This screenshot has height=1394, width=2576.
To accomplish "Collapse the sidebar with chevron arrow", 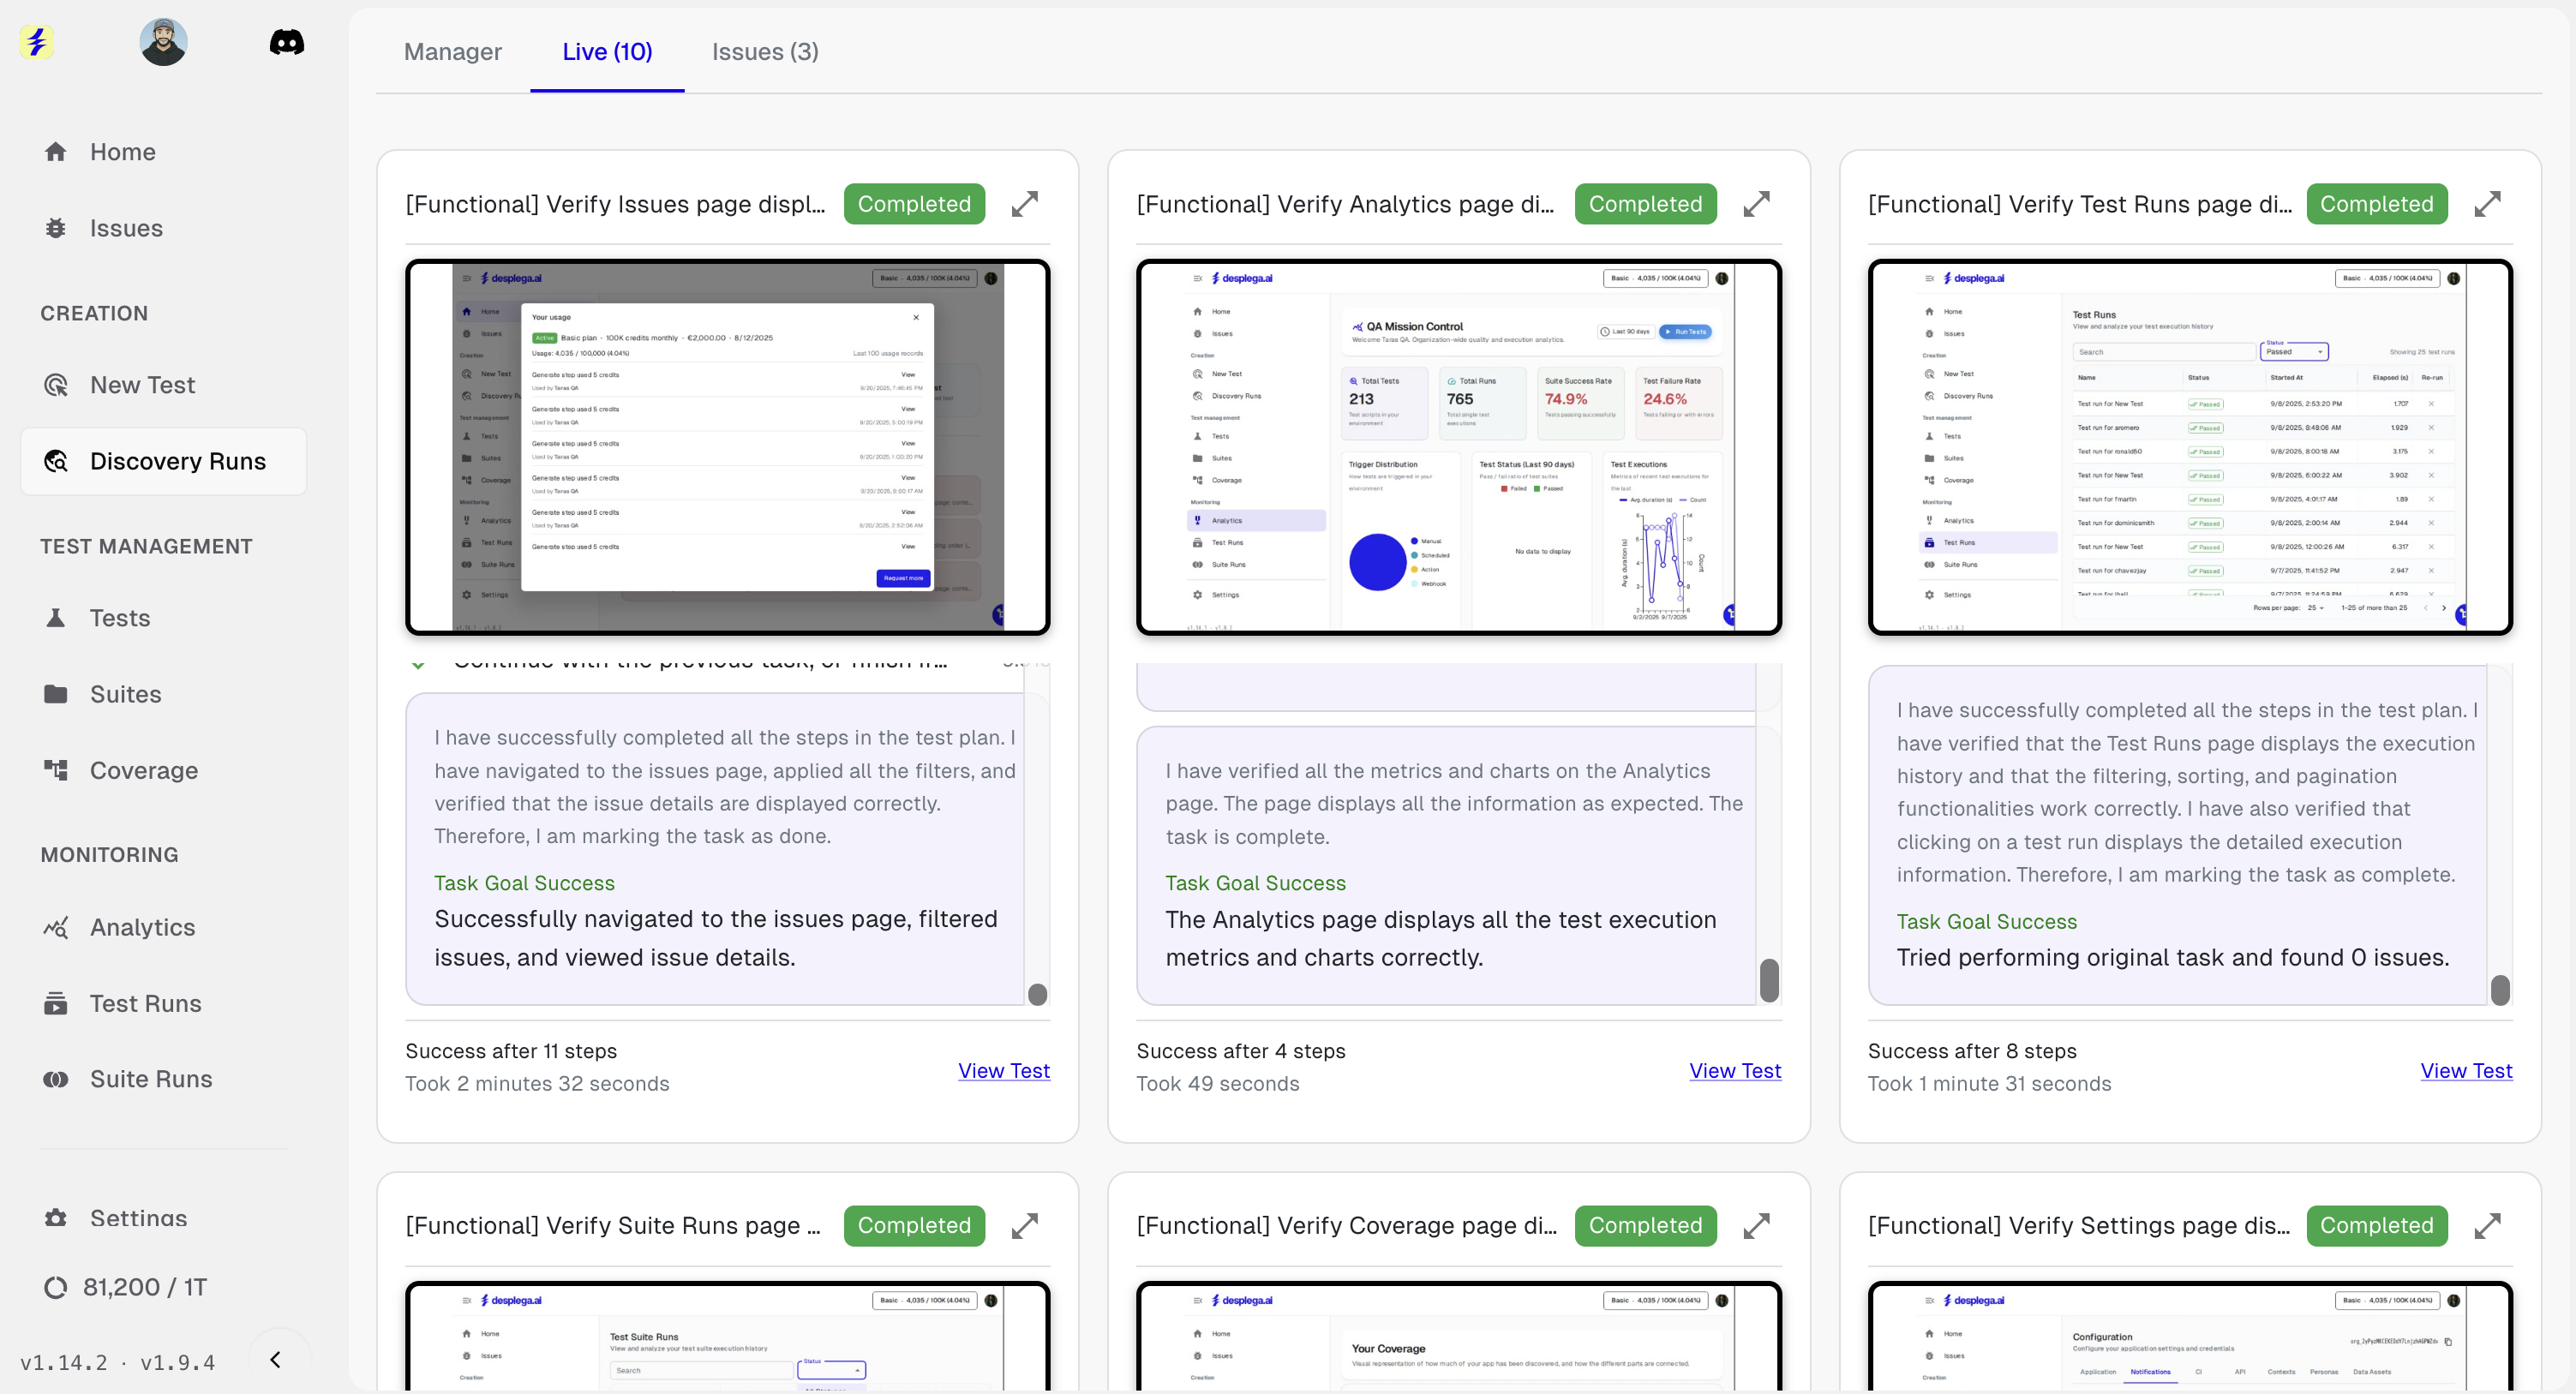I will [276, 1359].
